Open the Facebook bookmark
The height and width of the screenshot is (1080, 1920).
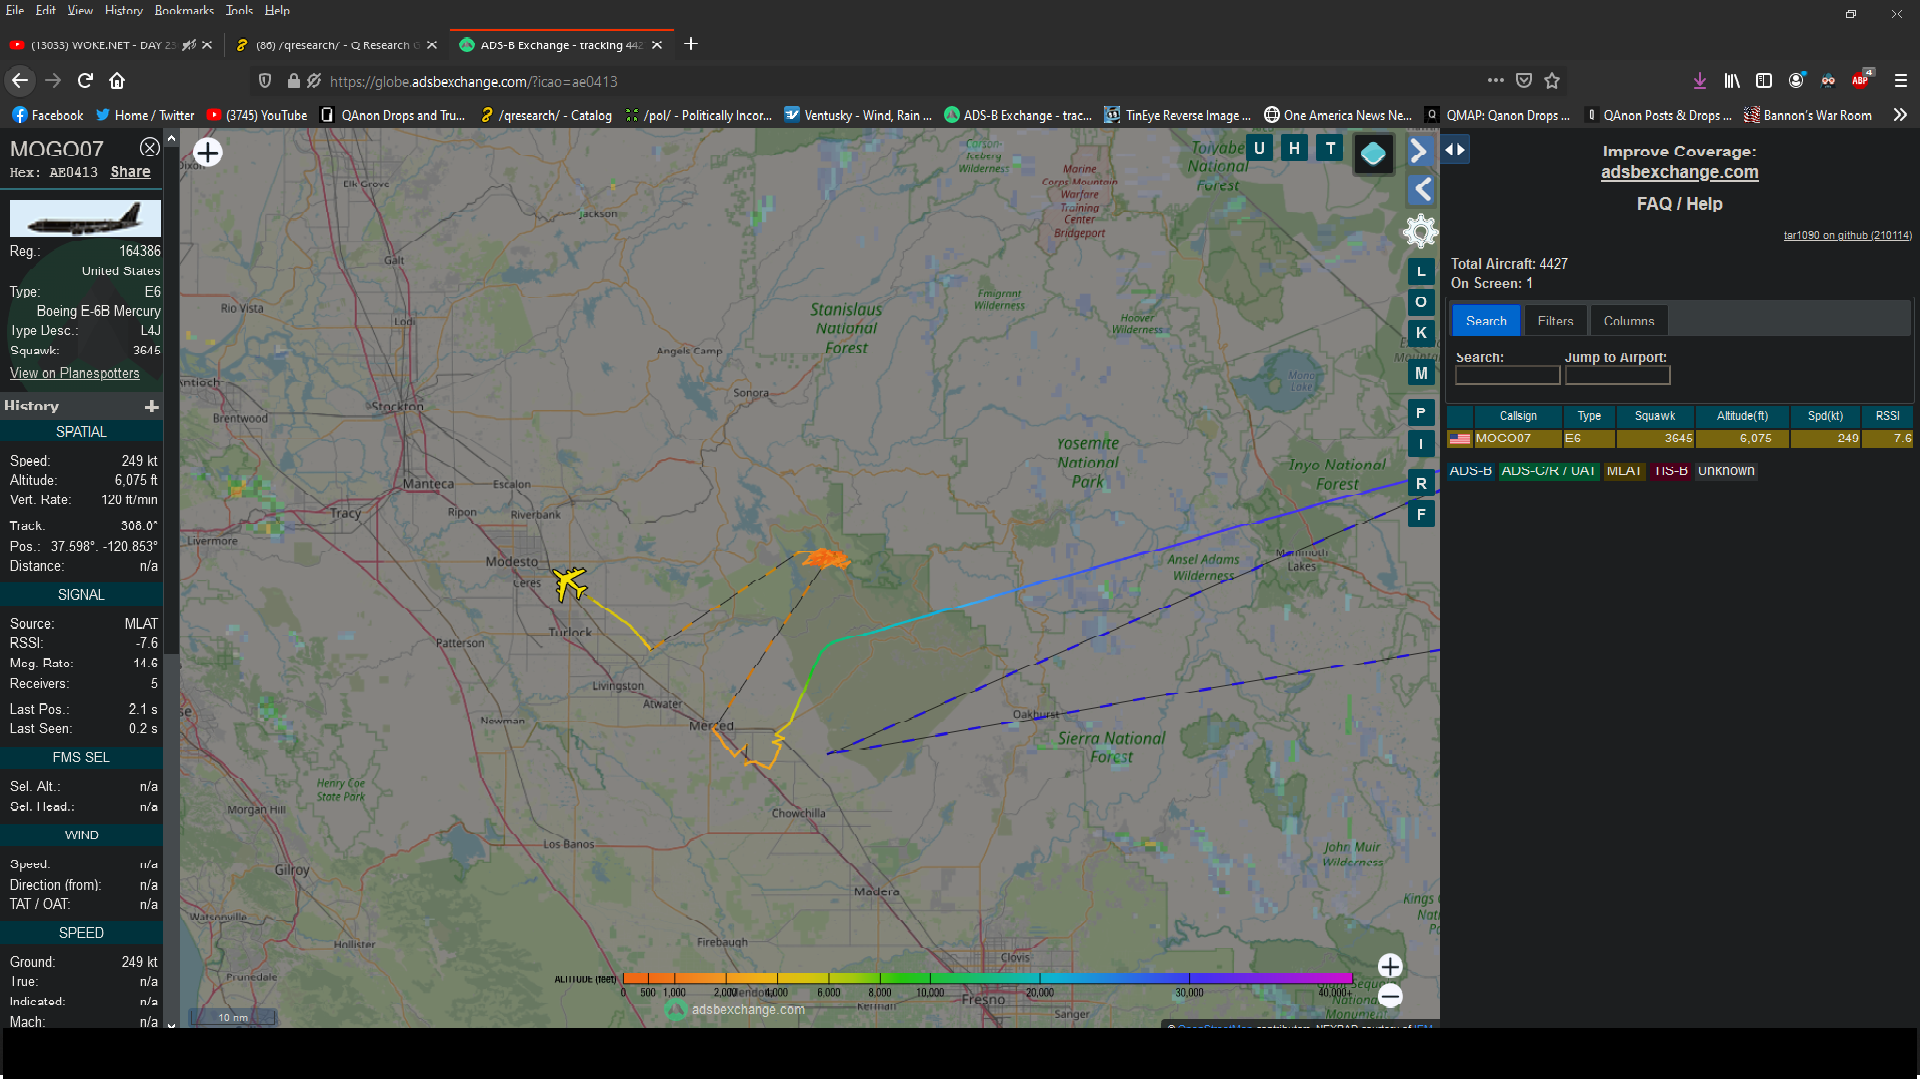[48, 115]
